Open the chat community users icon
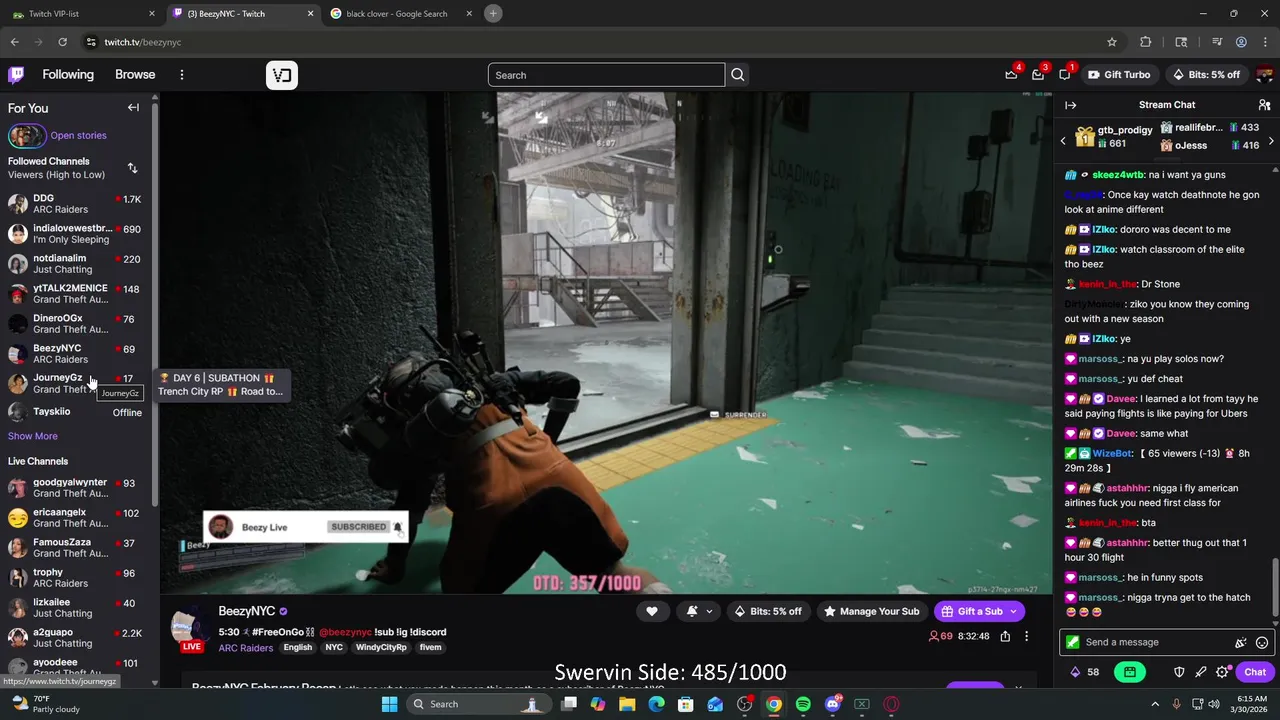This screenshot has height=720, width=1280. click(x=1264, y=105)
